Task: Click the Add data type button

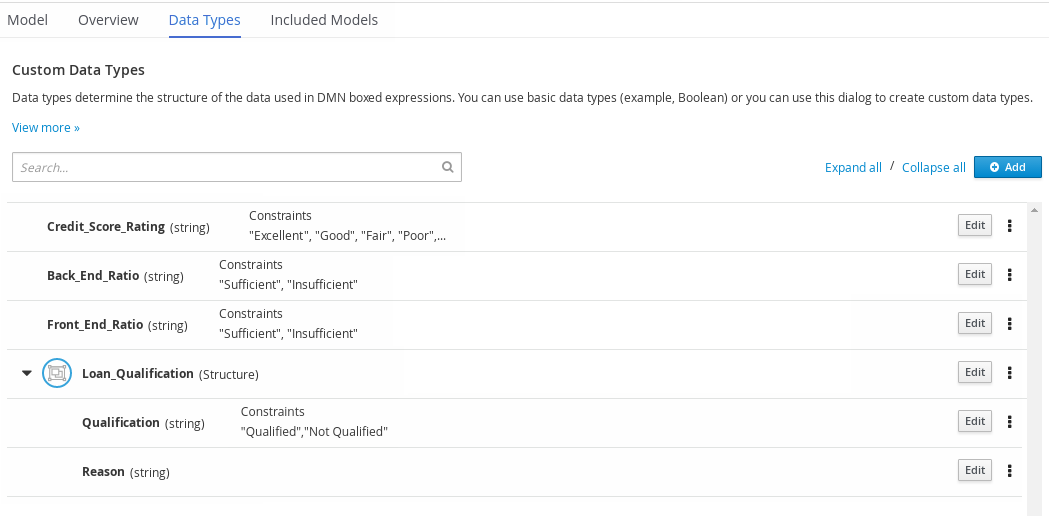Action: [x=1007, y=167]
